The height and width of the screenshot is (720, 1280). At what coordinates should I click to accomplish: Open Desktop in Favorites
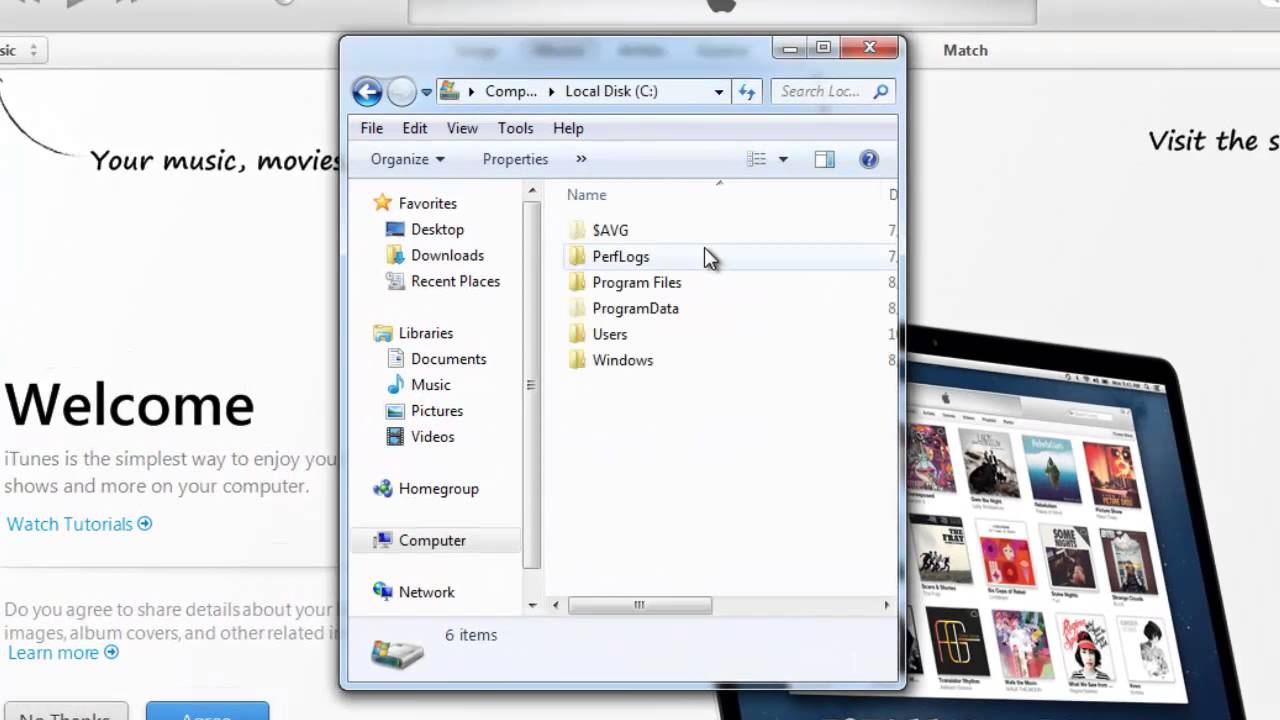[x=437, y=229]
